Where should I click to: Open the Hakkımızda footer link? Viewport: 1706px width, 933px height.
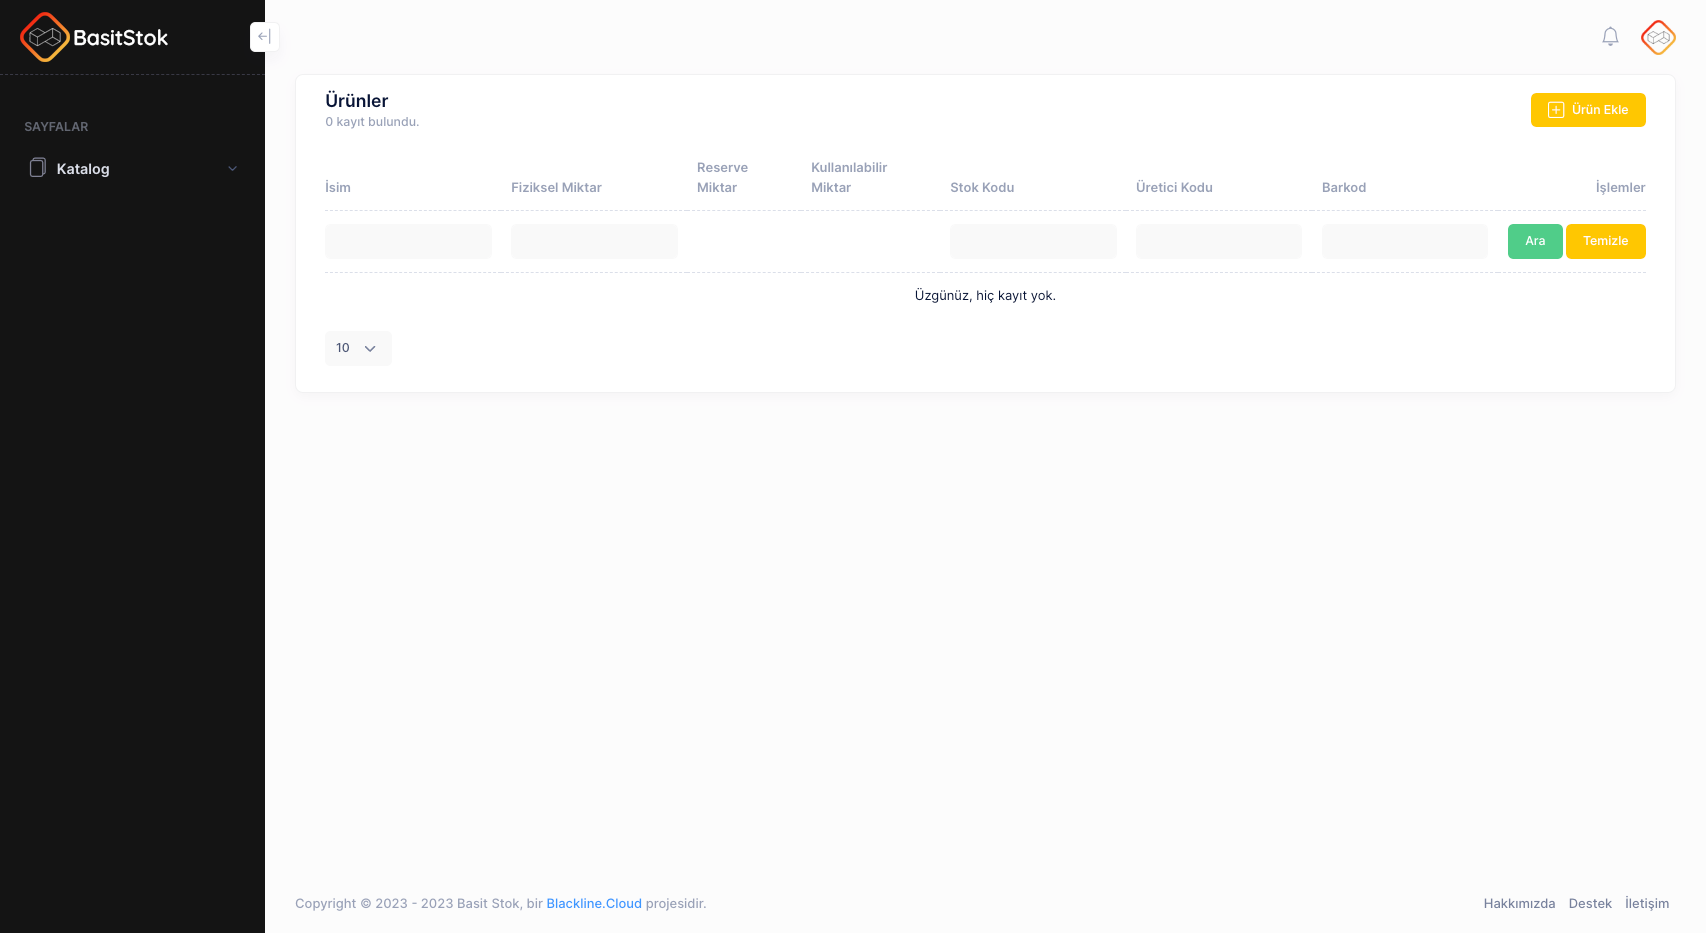point(1519,903)
